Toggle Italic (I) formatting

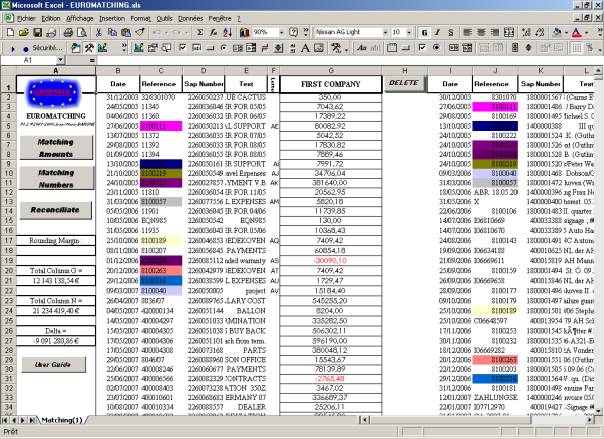(437, 32)
